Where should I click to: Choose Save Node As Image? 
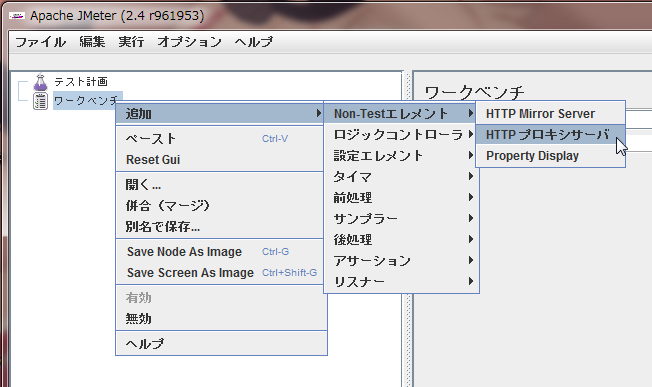[220, 252]
